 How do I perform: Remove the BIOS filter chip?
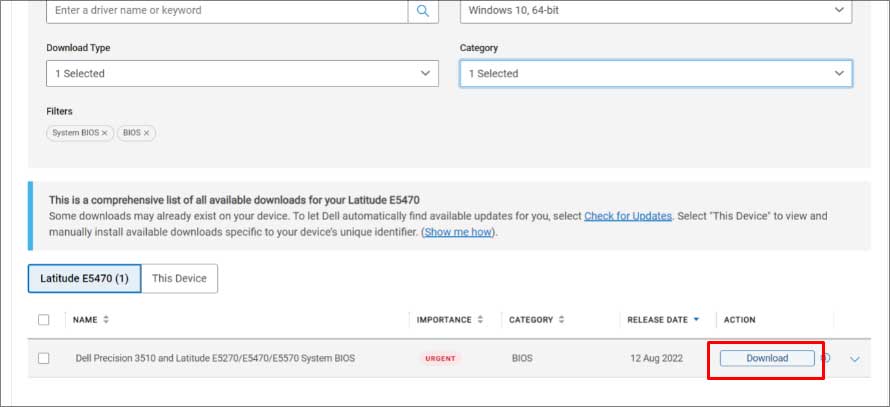[x=146, y=133]
